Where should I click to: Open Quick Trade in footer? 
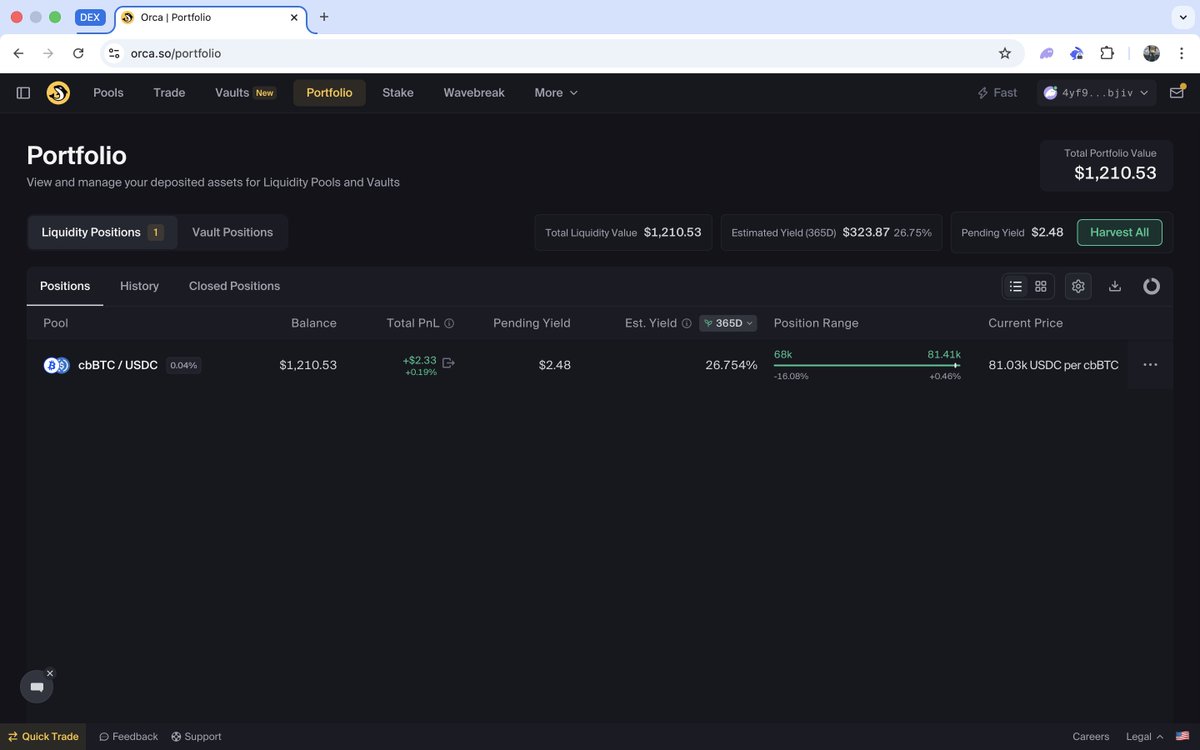(x=43, y=736)
